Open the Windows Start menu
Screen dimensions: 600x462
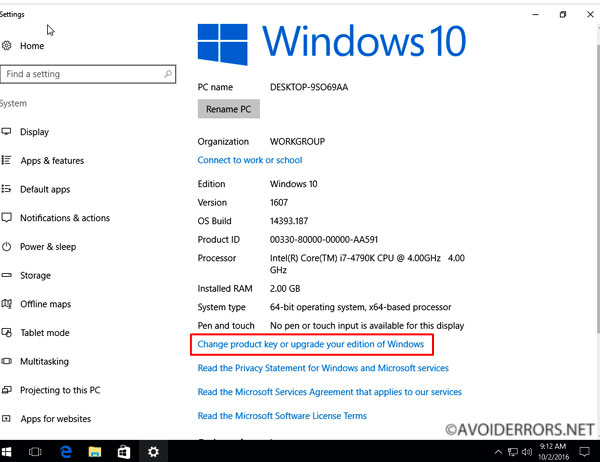click(x=7, y=452)
